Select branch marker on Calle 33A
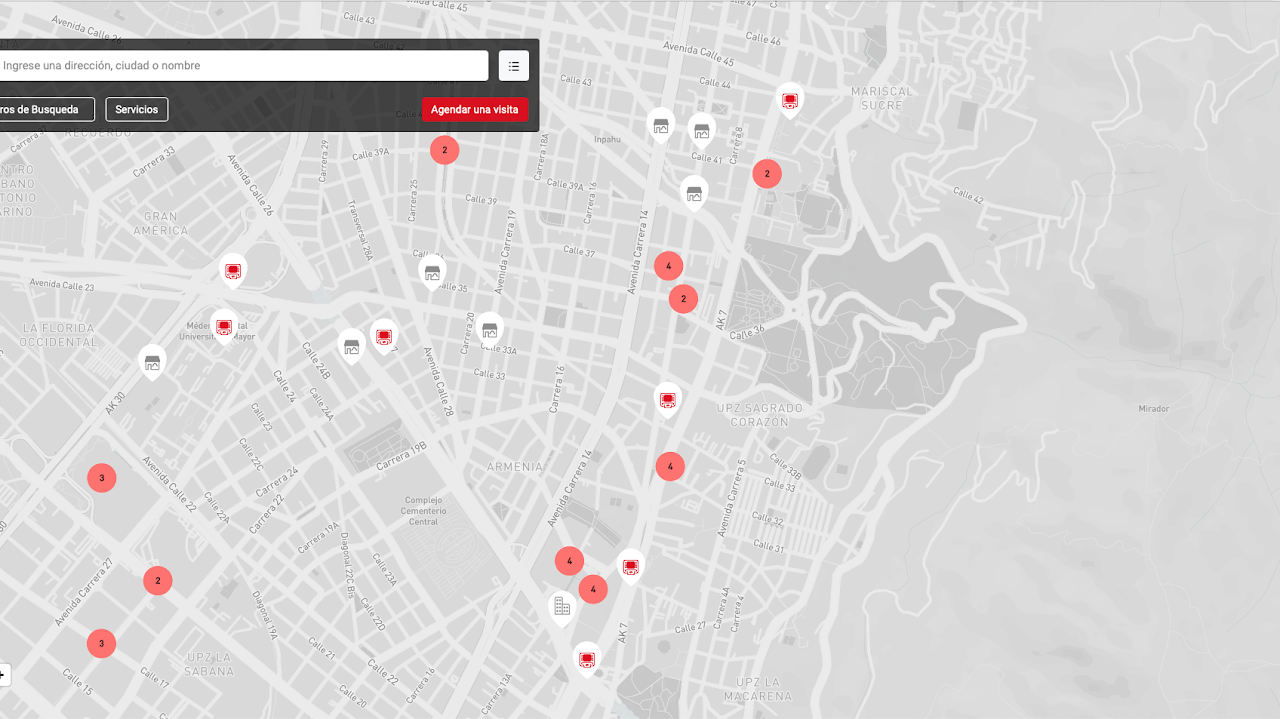Screen dimensions: 1280x719 (x=489, y=329)
